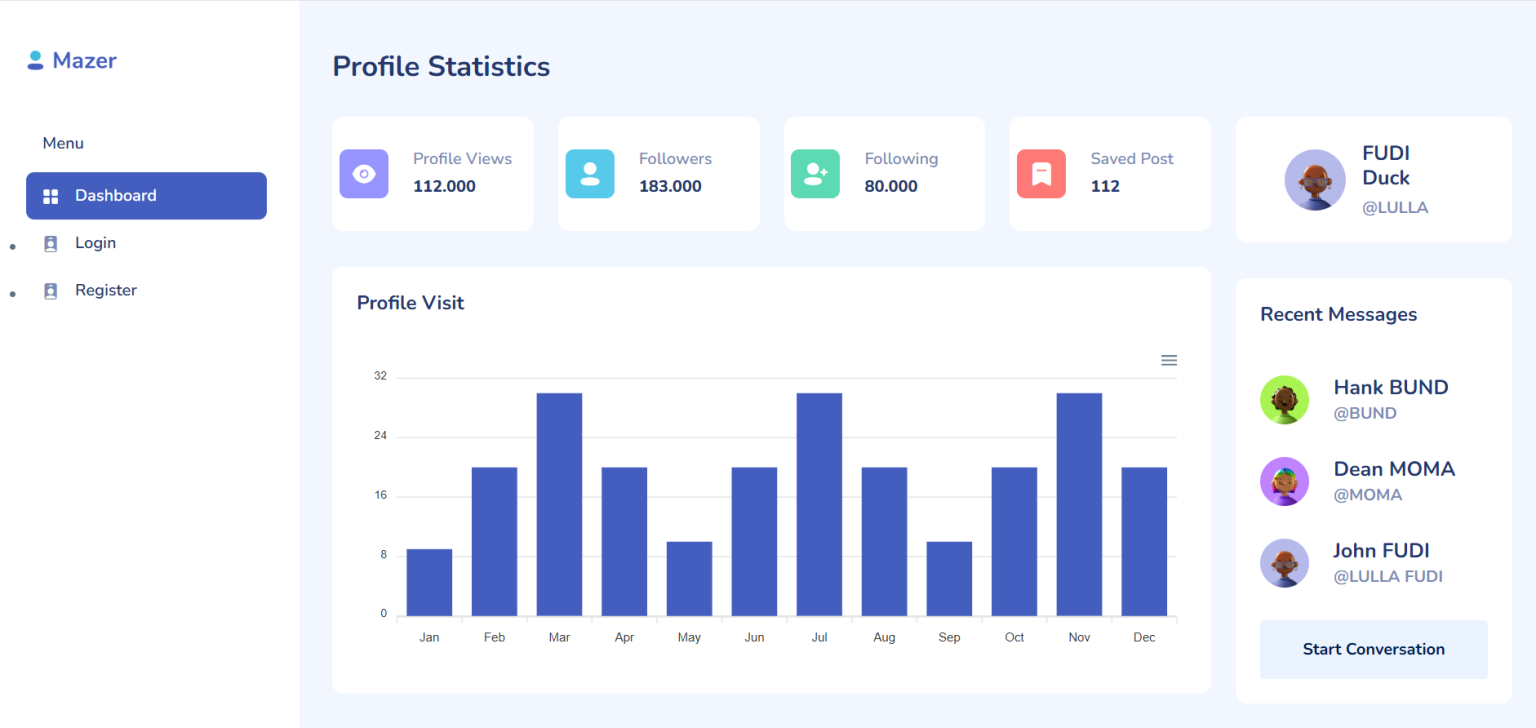Click the bullet dot next to Register
Viewport: 1536px width, 728px height.
point(12,291)
